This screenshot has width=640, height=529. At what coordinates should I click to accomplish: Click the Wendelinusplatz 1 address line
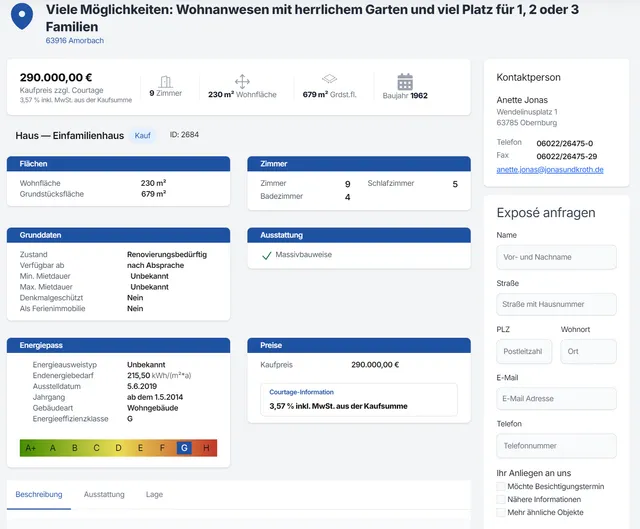(527, 112)
